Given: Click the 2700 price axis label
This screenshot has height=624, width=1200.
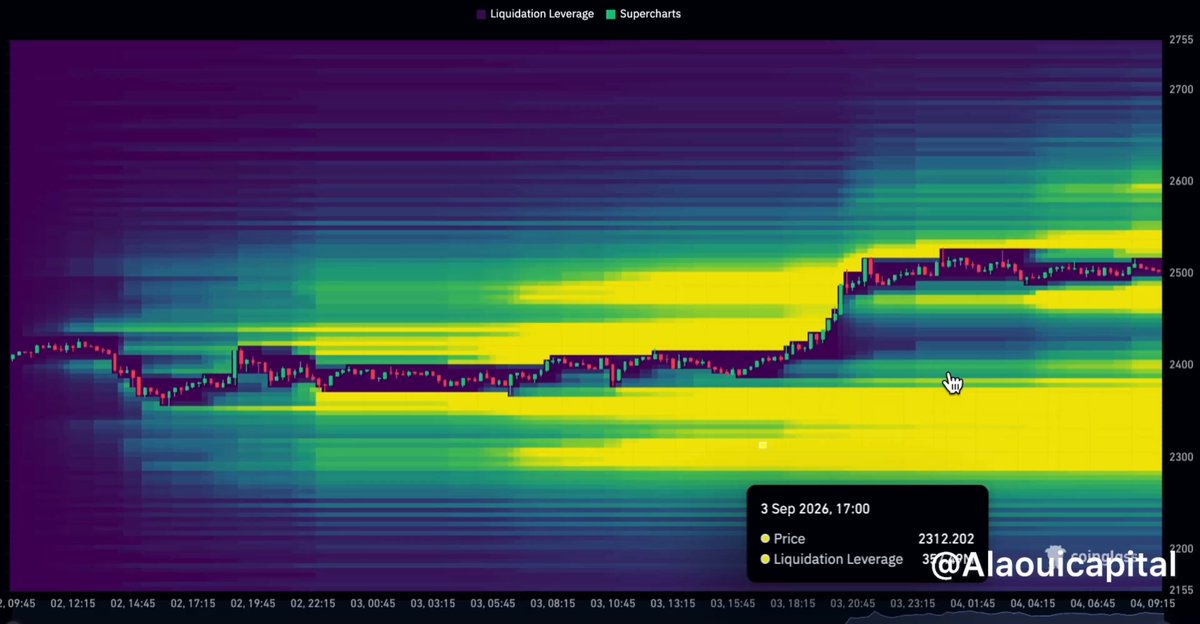Looking at the screenshot, I should [x=1181, y=90].
